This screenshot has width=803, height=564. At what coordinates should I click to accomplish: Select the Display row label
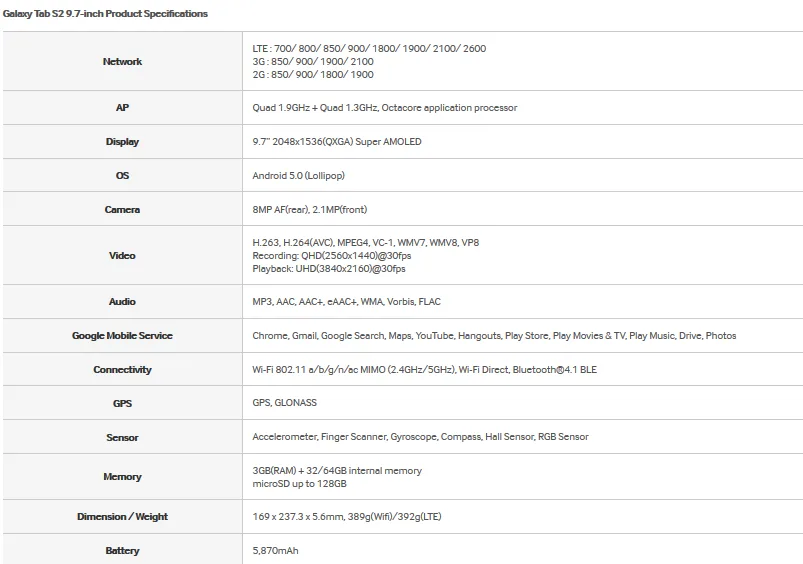click(122, 141)
